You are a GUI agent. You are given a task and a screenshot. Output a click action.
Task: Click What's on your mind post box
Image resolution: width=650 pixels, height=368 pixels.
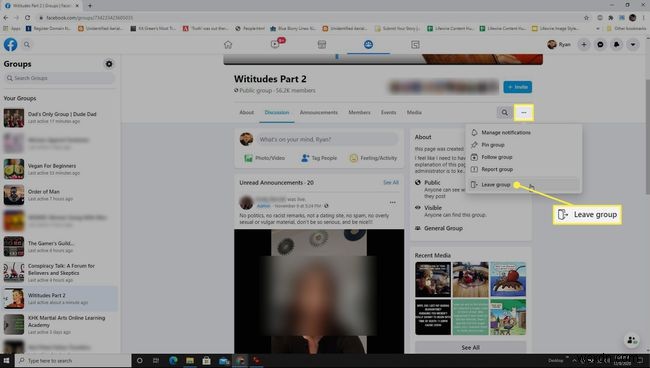(326, 139)
